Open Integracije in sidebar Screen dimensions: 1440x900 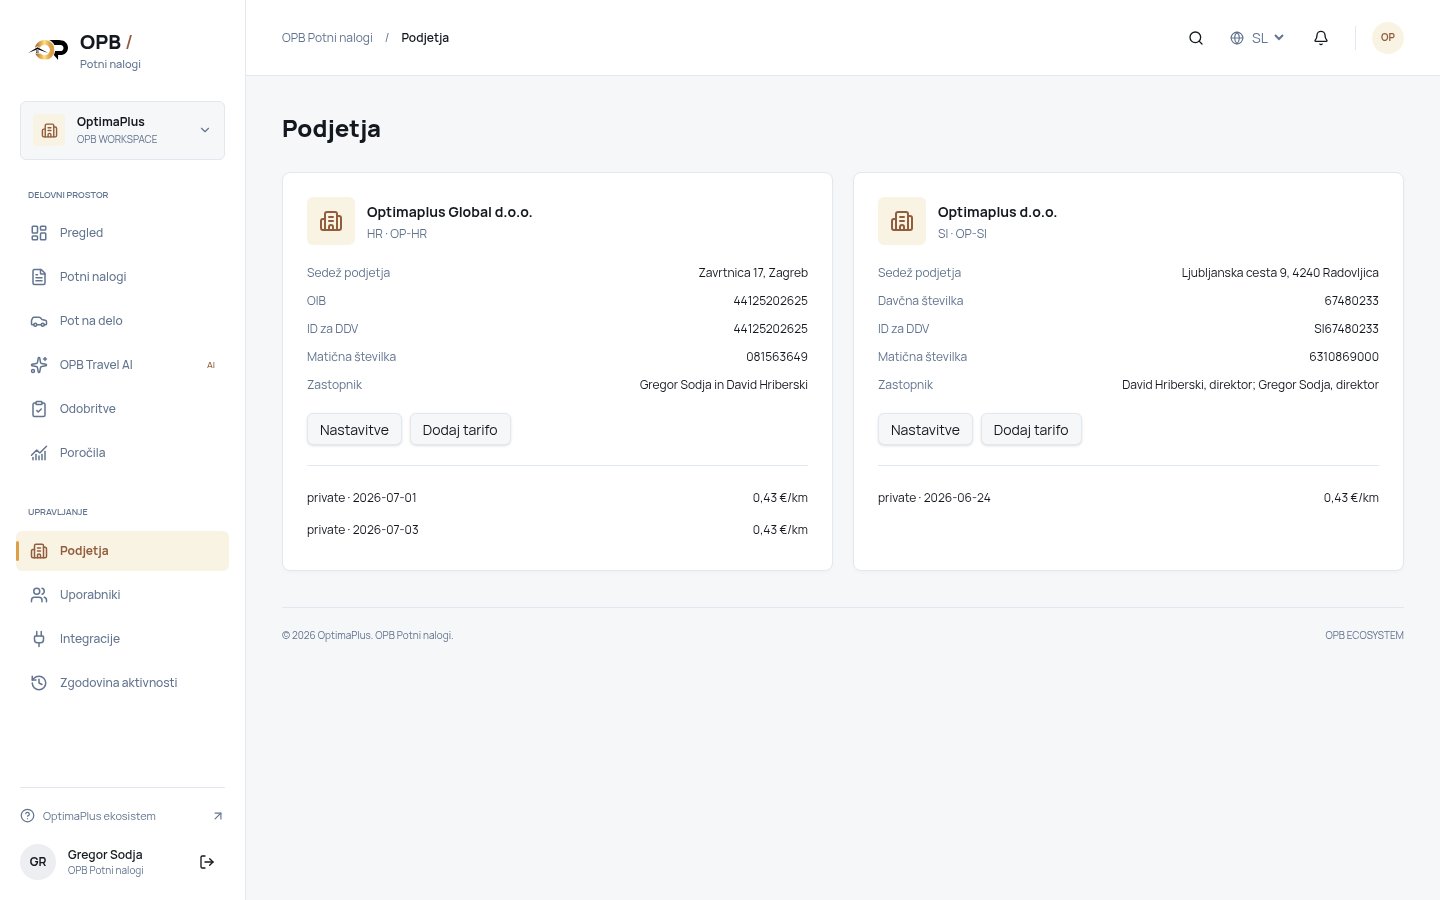pyautogui.click(x=122, y=639)
